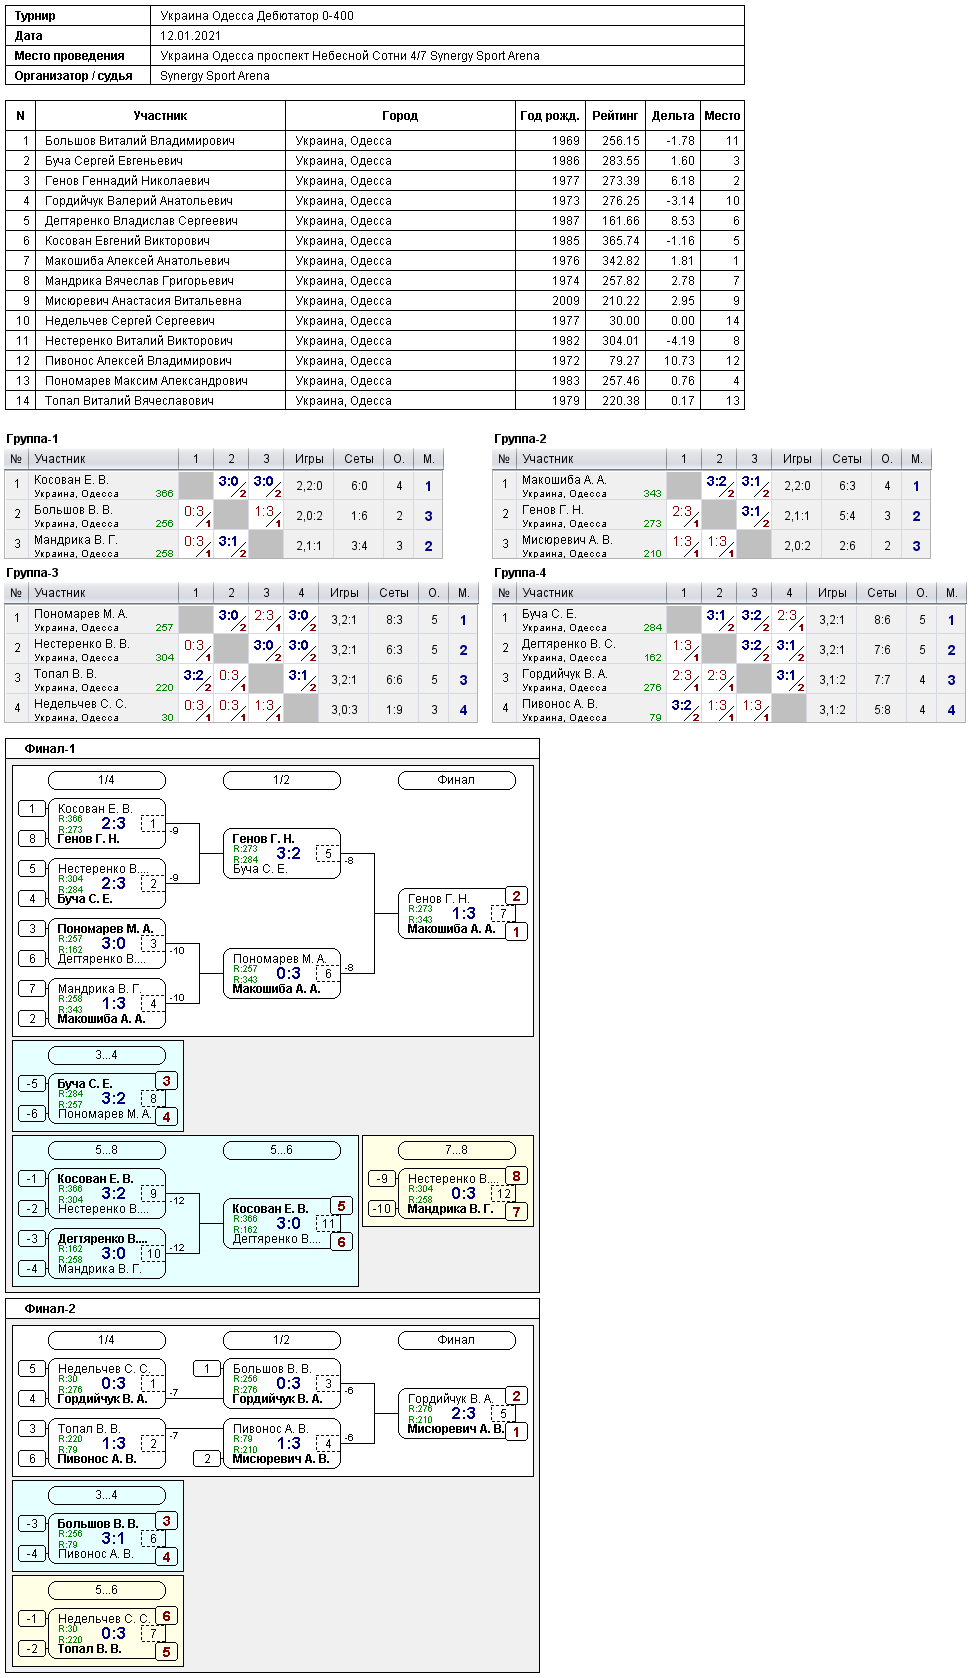
Task: Select participant 'Топал Виталий Вячеславович'
Action: 129,401
